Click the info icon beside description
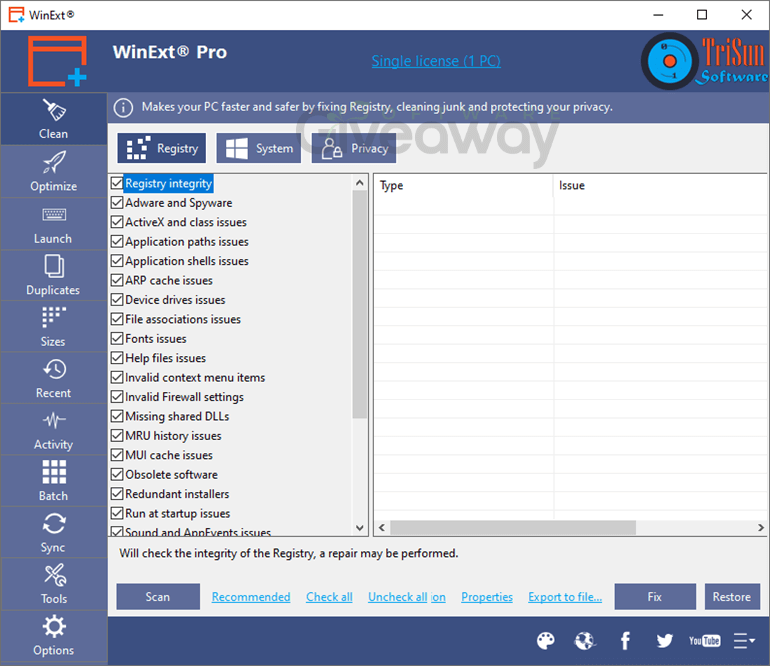 [123, 107]
